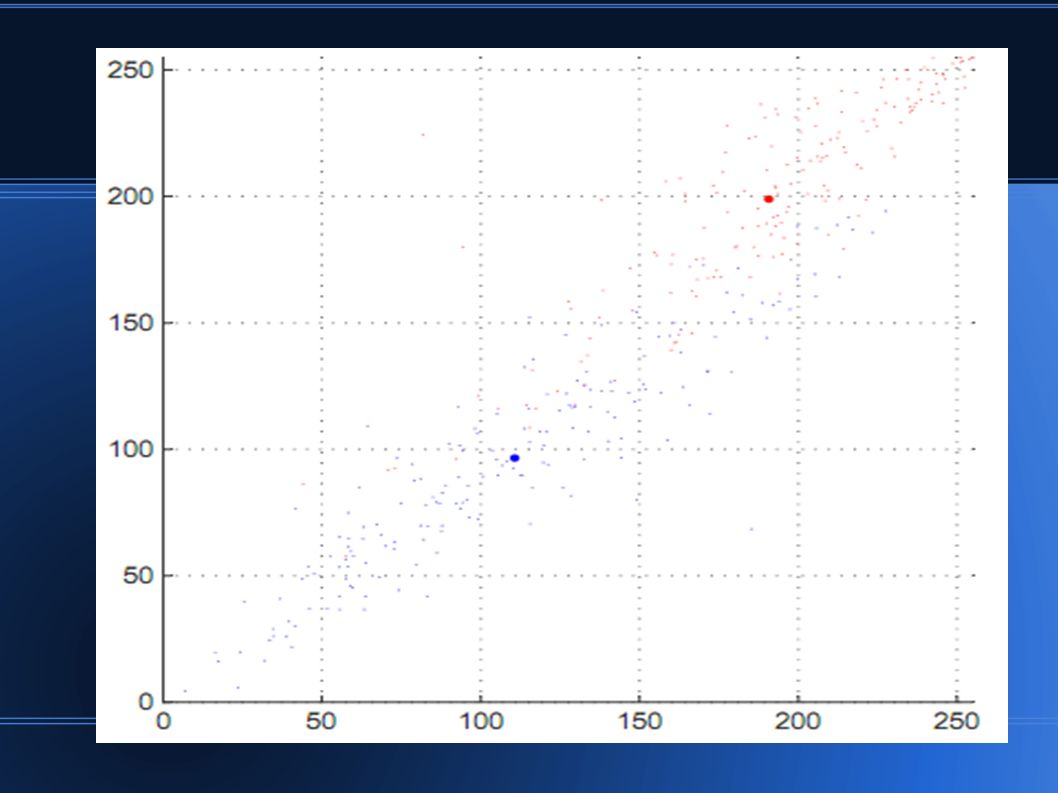The width and height of the screenshot is (1058, 793).
Task: Select the vertical axis label 150
Action: click(132, 323)
